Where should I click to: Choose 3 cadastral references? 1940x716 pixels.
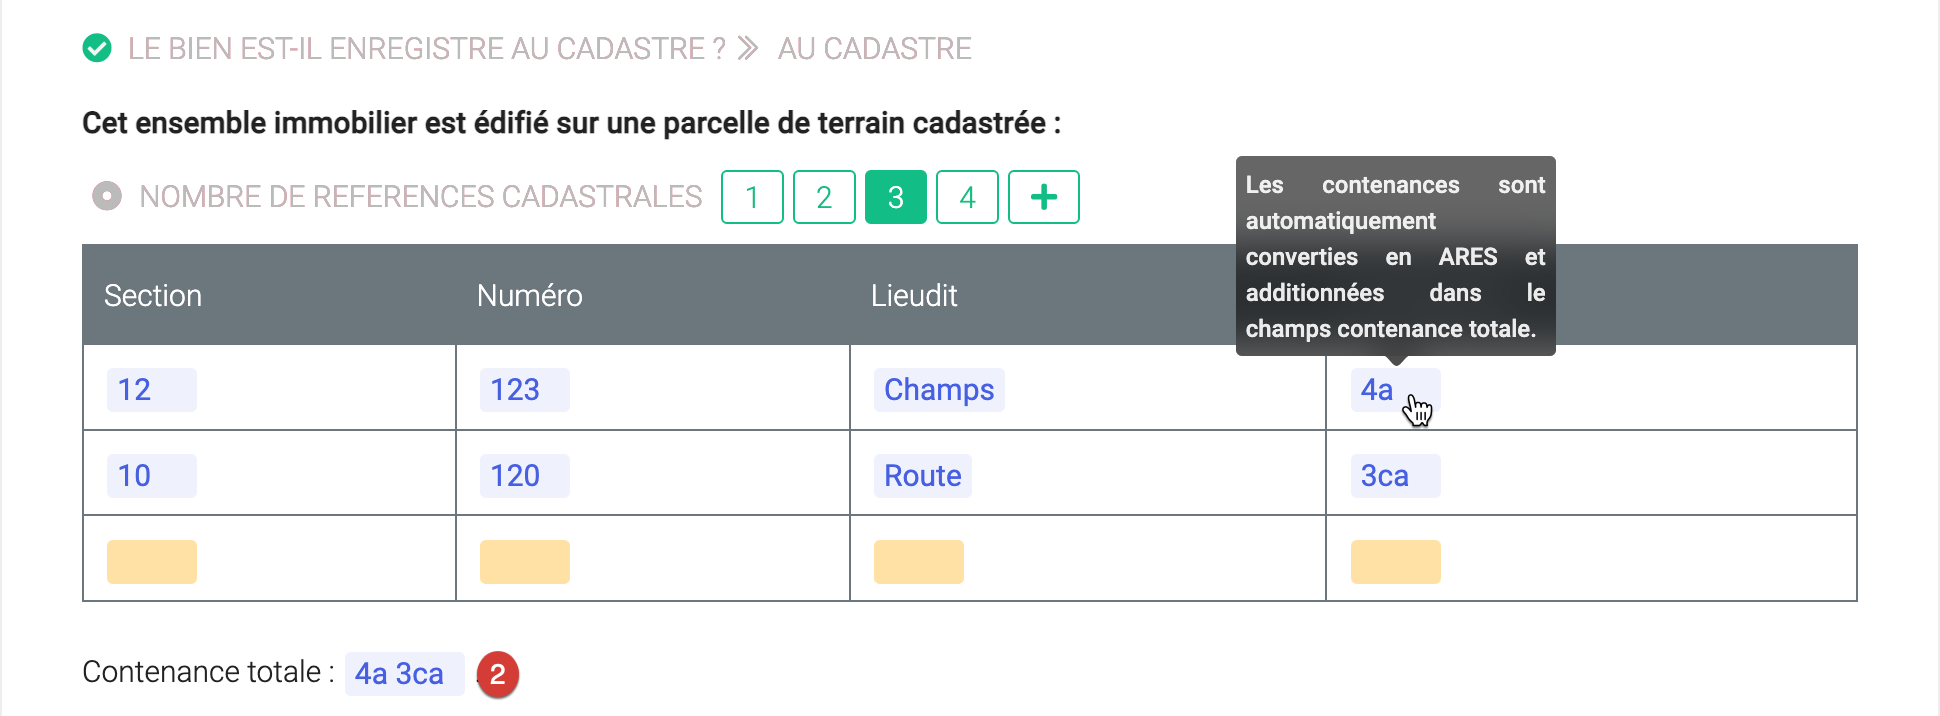pos(895,197)
